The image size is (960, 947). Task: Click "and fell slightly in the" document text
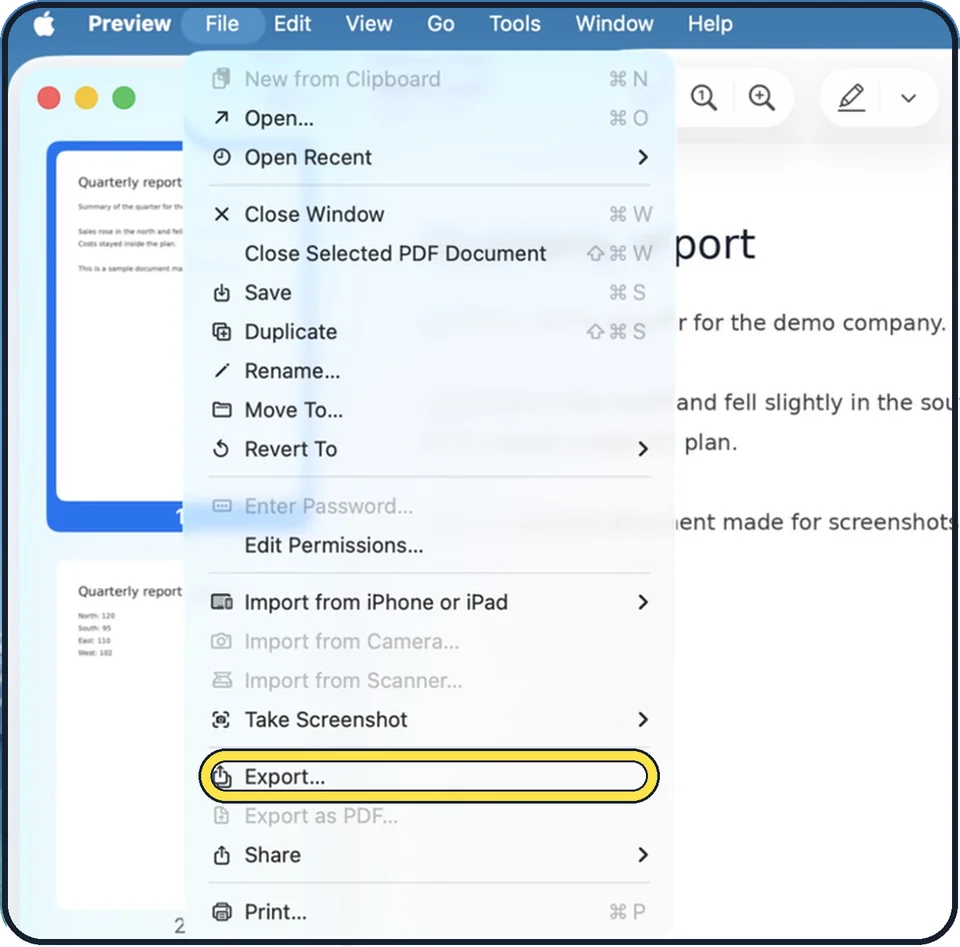794,402
